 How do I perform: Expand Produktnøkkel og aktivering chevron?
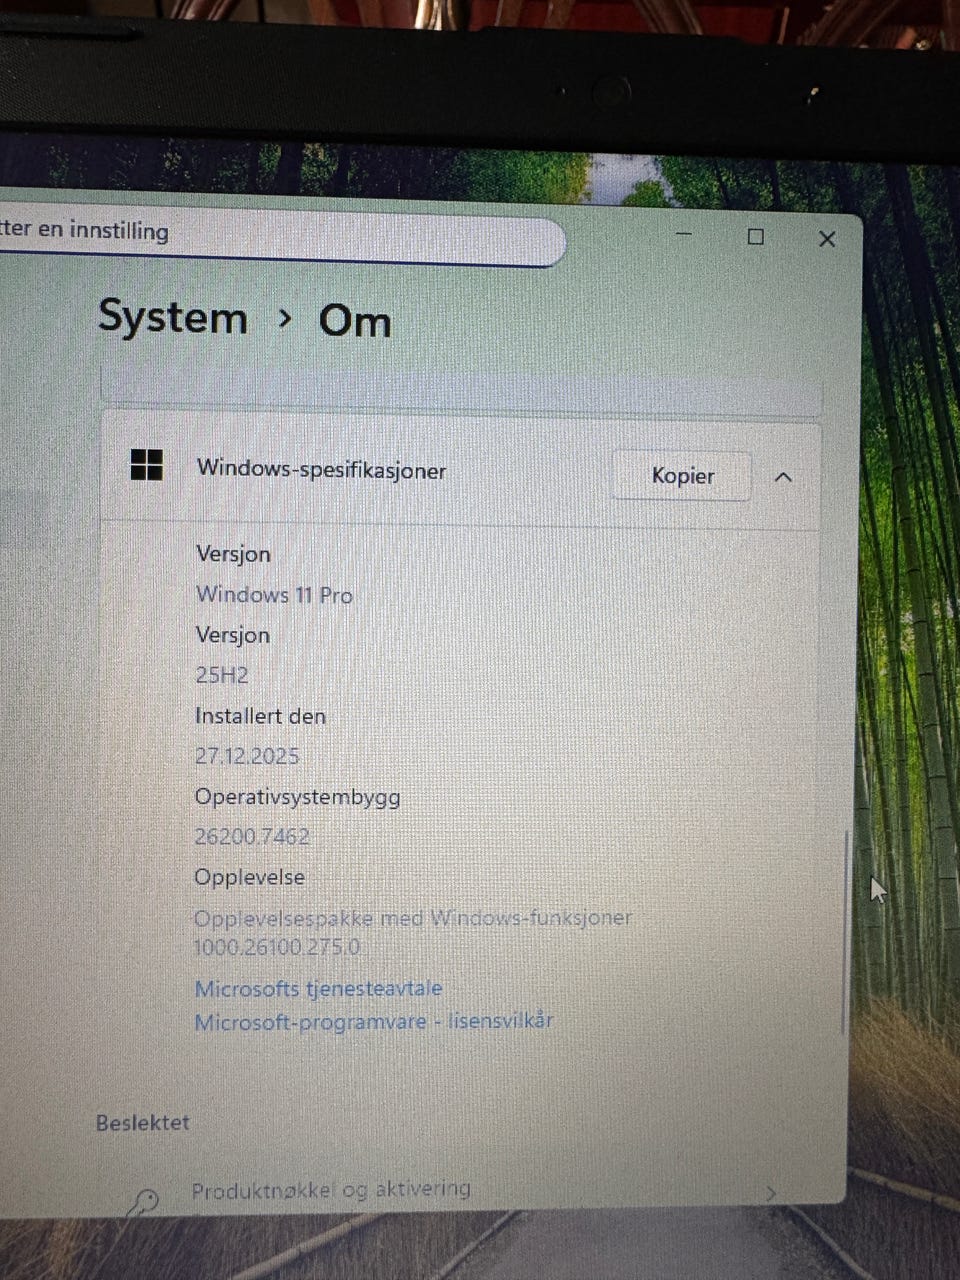click(x=770, y=1193)
